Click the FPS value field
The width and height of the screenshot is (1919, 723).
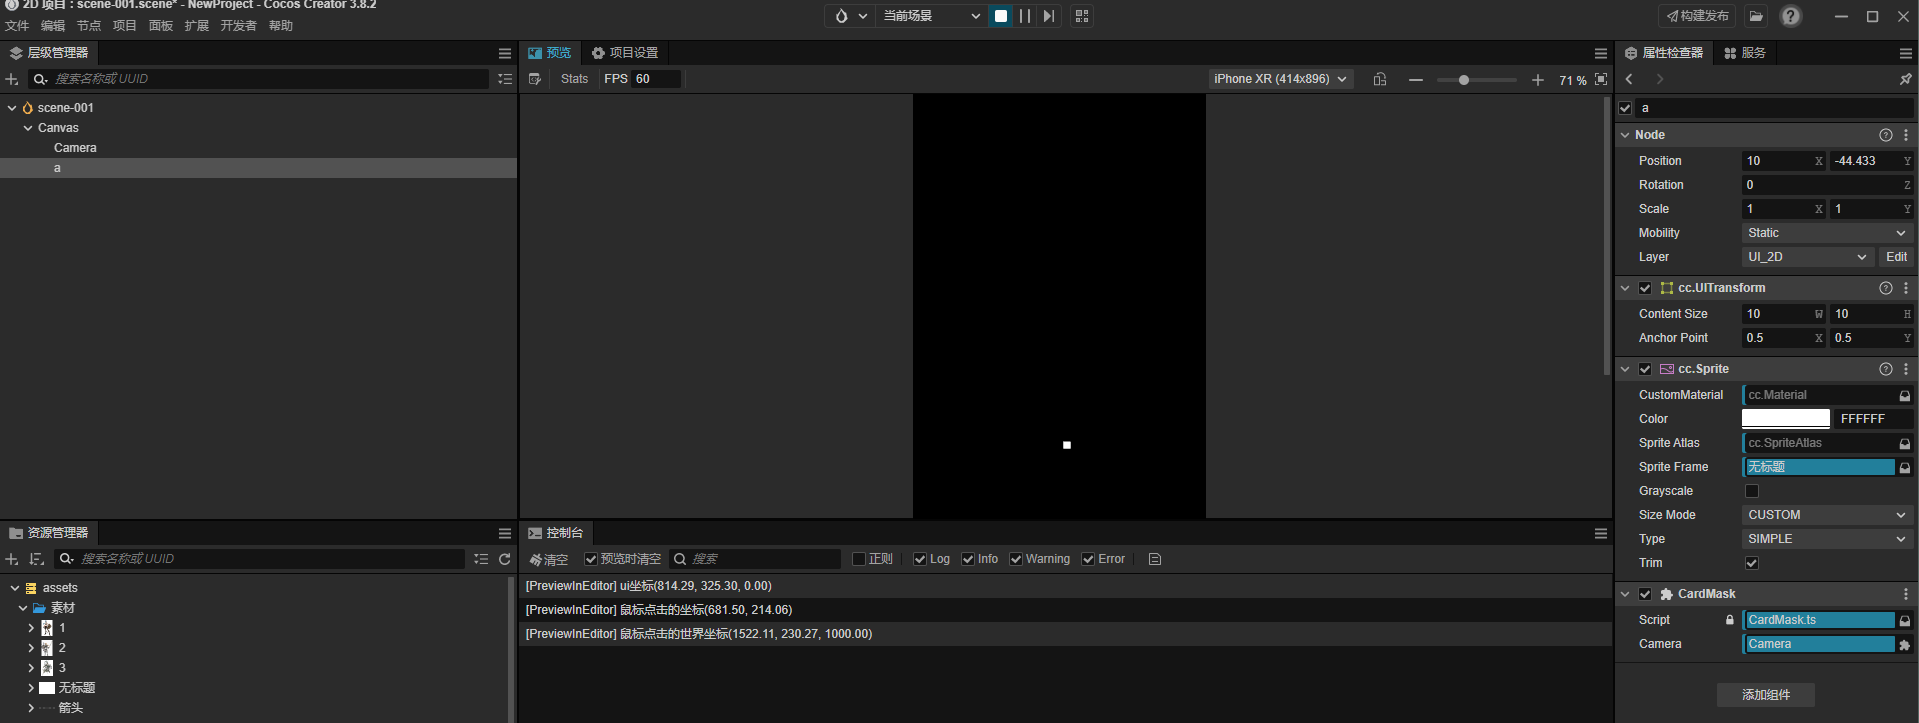(x=656, y=79)
